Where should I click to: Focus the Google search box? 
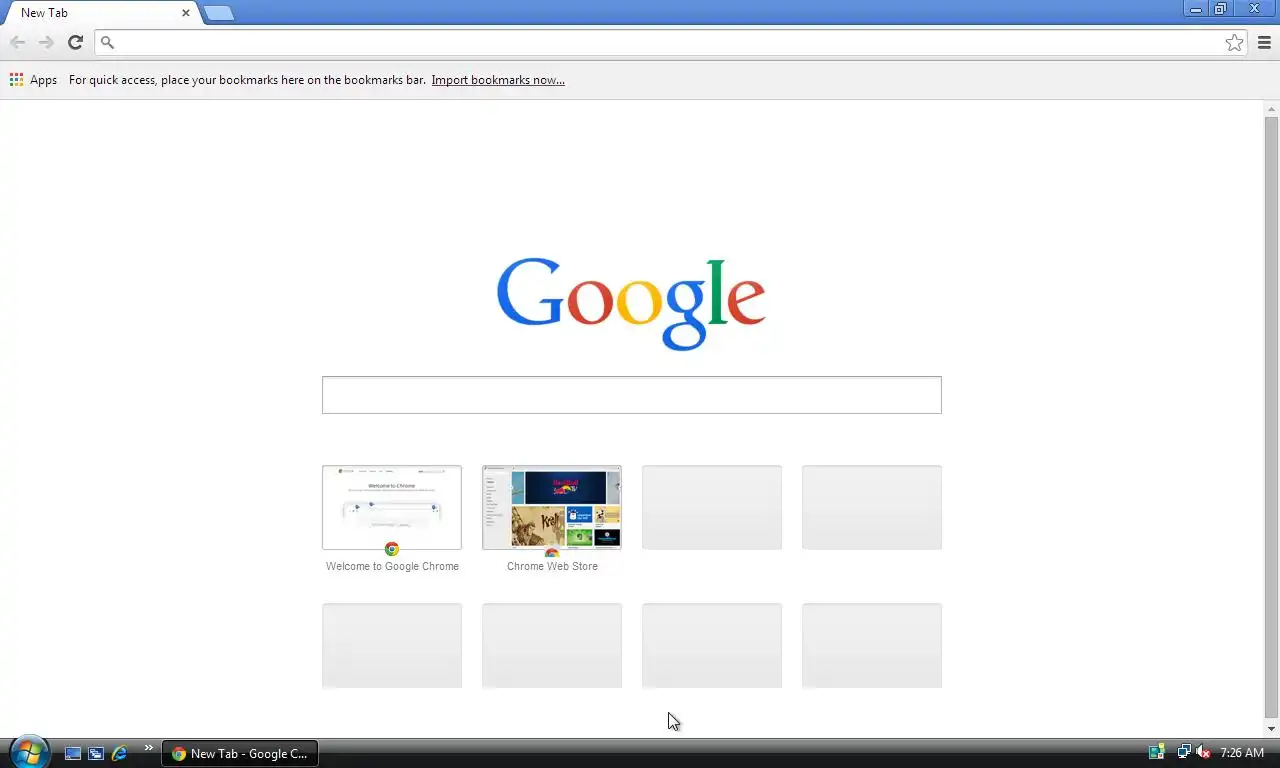coord(632,395)
